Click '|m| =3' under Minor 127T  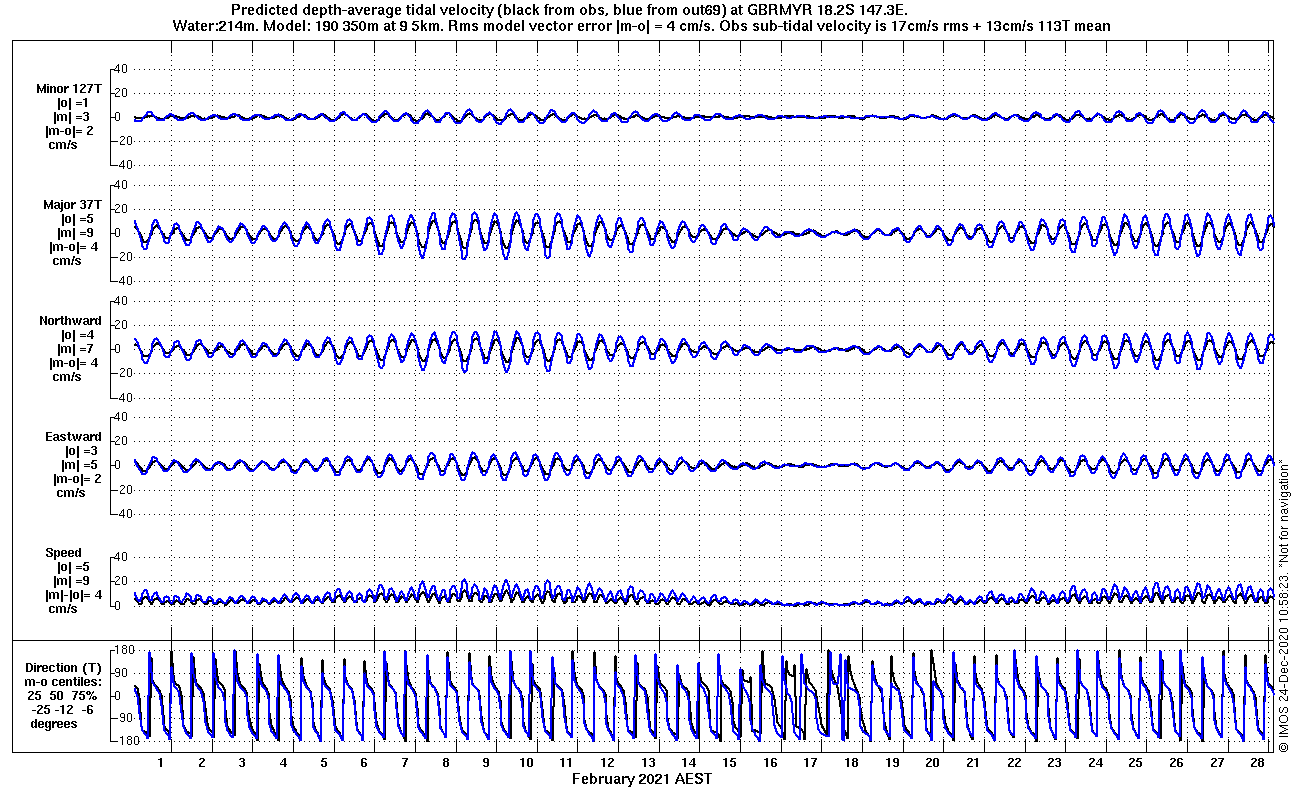(72, 117)
